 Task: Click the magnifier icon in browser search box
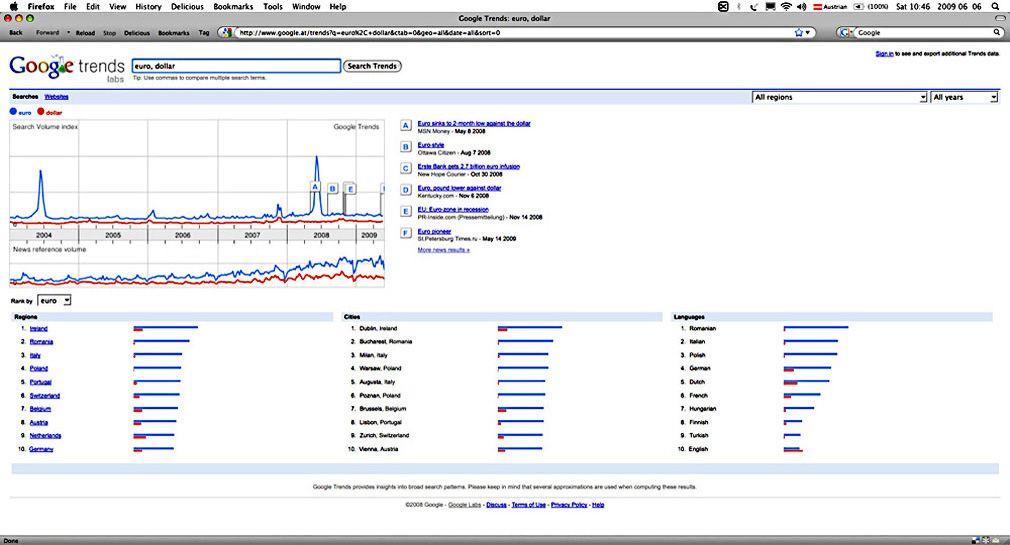pyautogui.click(x=997, y=32)
